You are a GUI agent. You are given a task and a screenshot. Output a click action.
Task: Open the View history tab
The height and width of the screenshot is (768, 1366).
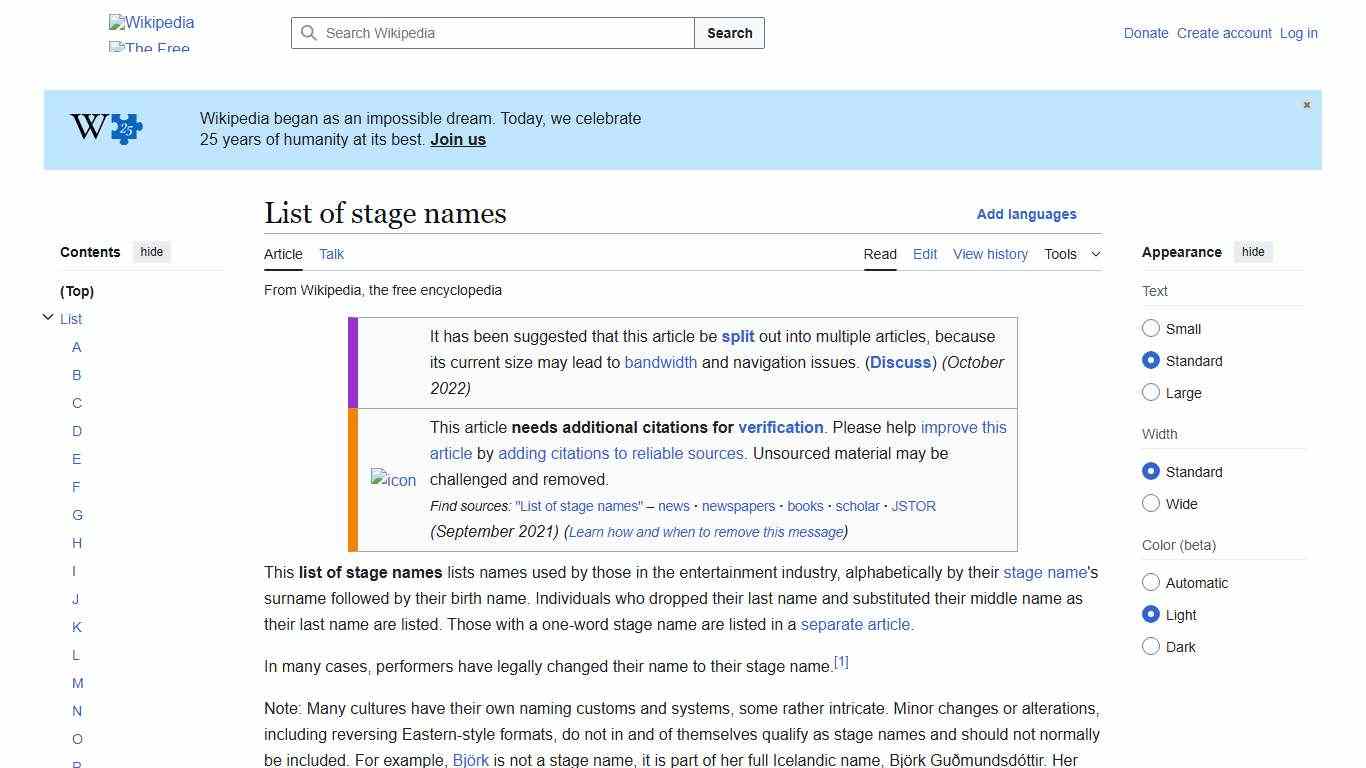[x=990, y=254]
